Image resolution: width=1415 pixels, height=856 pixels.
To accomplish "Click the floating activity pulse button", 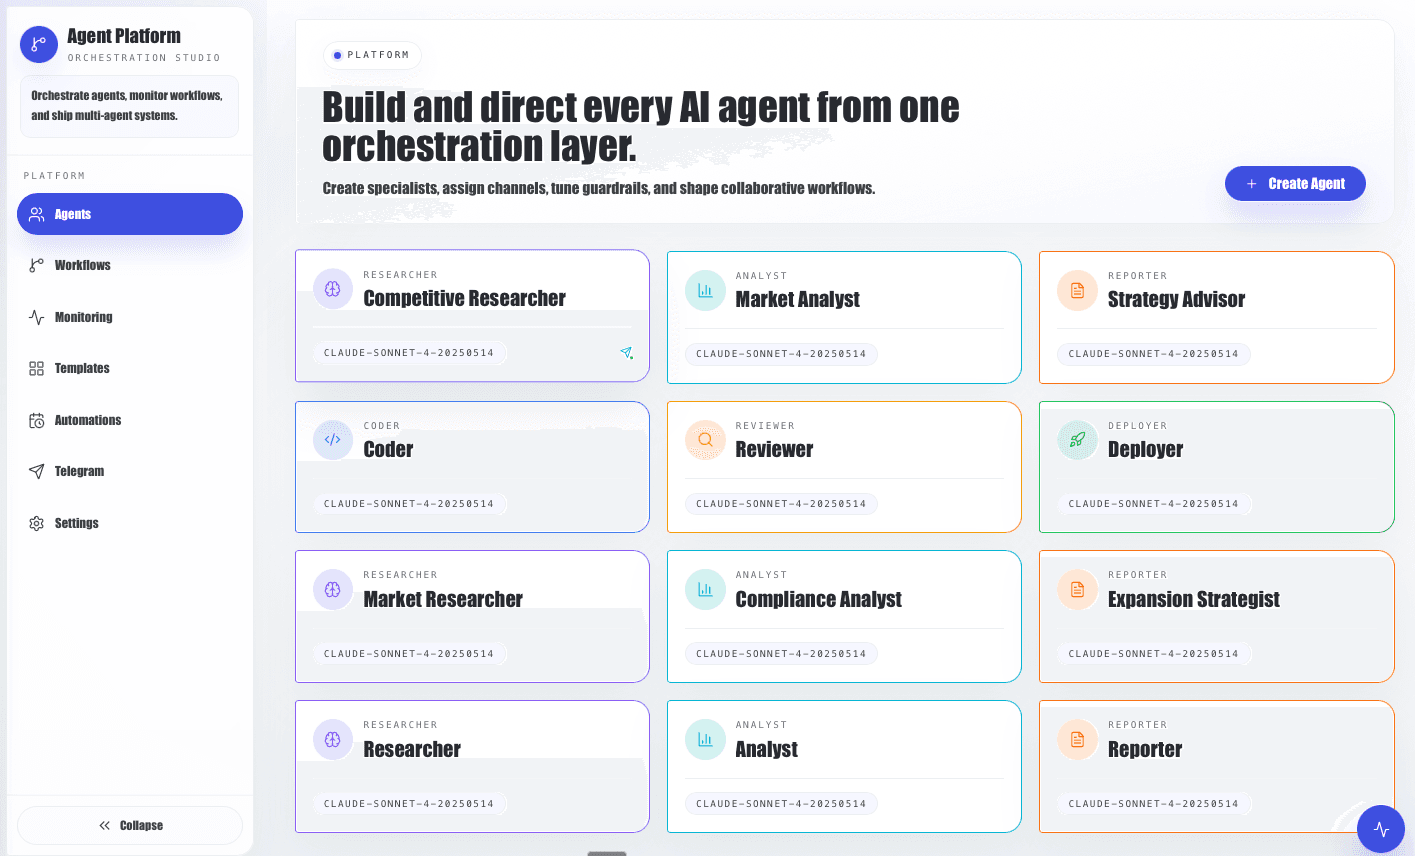I will 1381,829.
